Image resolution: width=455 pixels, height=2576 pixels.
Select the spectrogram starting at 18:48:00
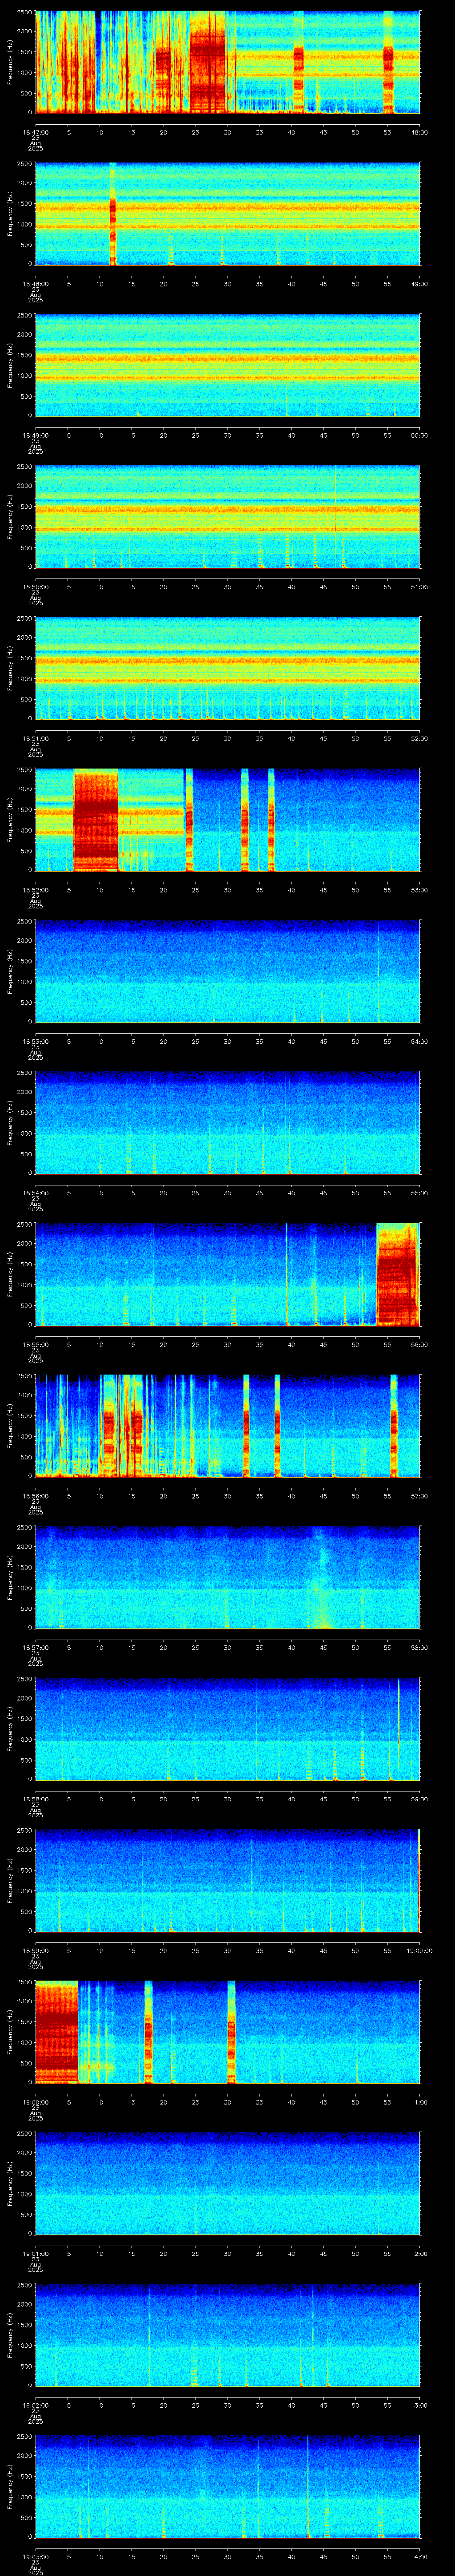(227, 213)
